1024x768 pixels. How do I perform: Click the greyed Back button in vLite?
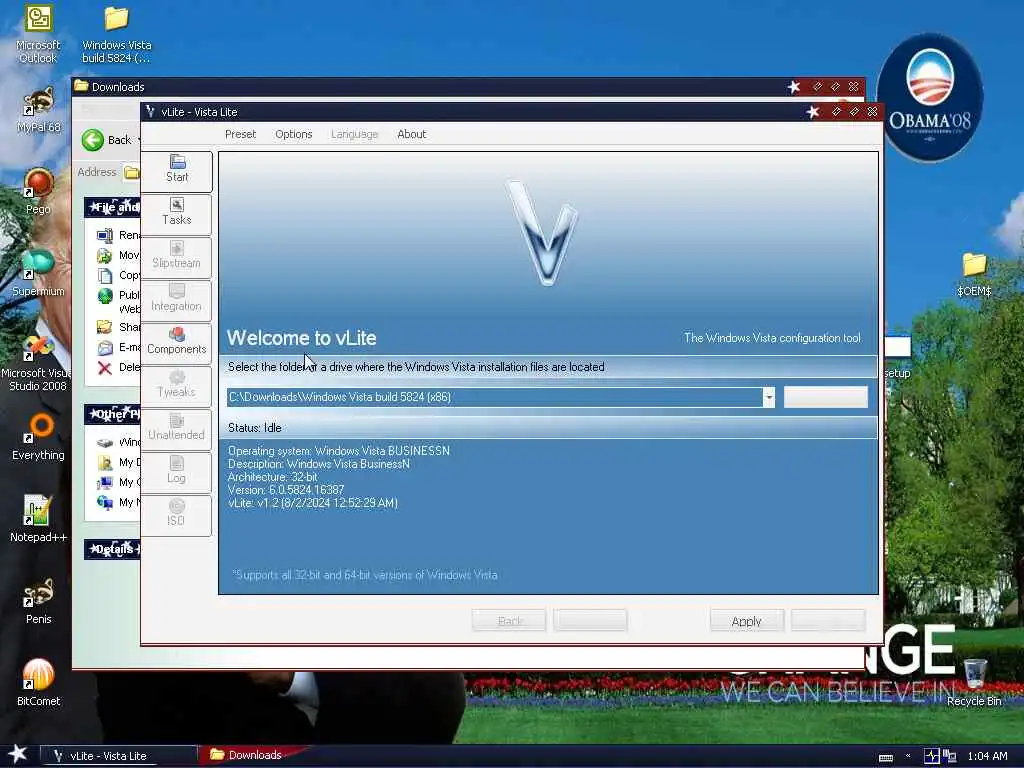pos(509,621)
